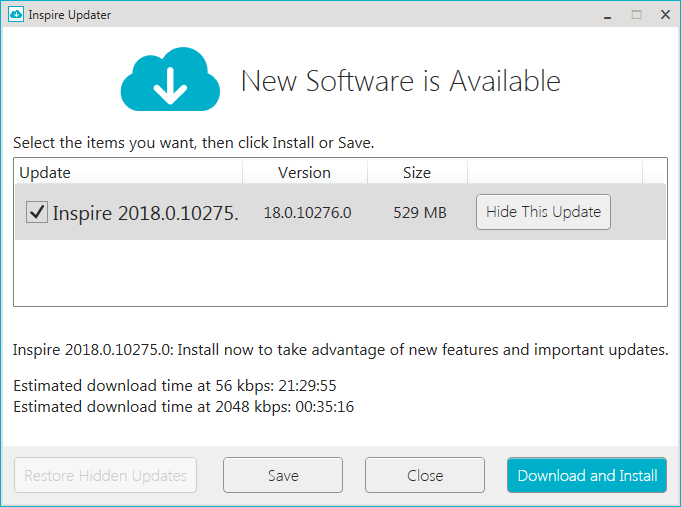This screenshot has height=507, width=681.
Task: Uncheck the Inspire 2018.0.10275 update checkbox
Action: (x=37, y=212)
